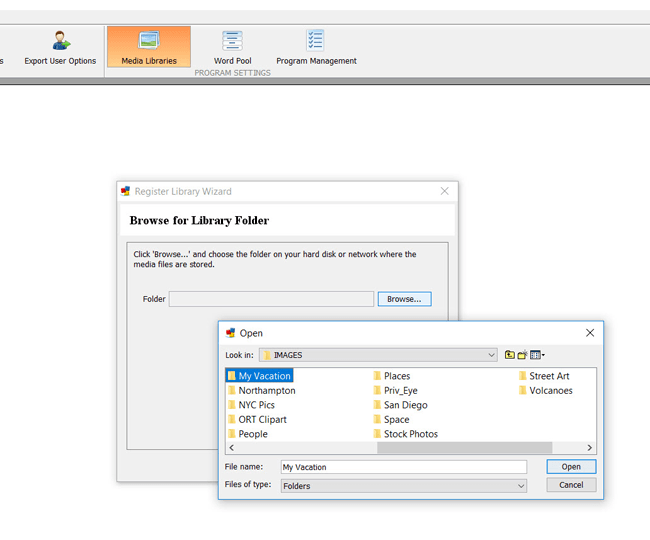Go up one folder level
This screenshot has height=540, width=650.
(x=510, y=355)
